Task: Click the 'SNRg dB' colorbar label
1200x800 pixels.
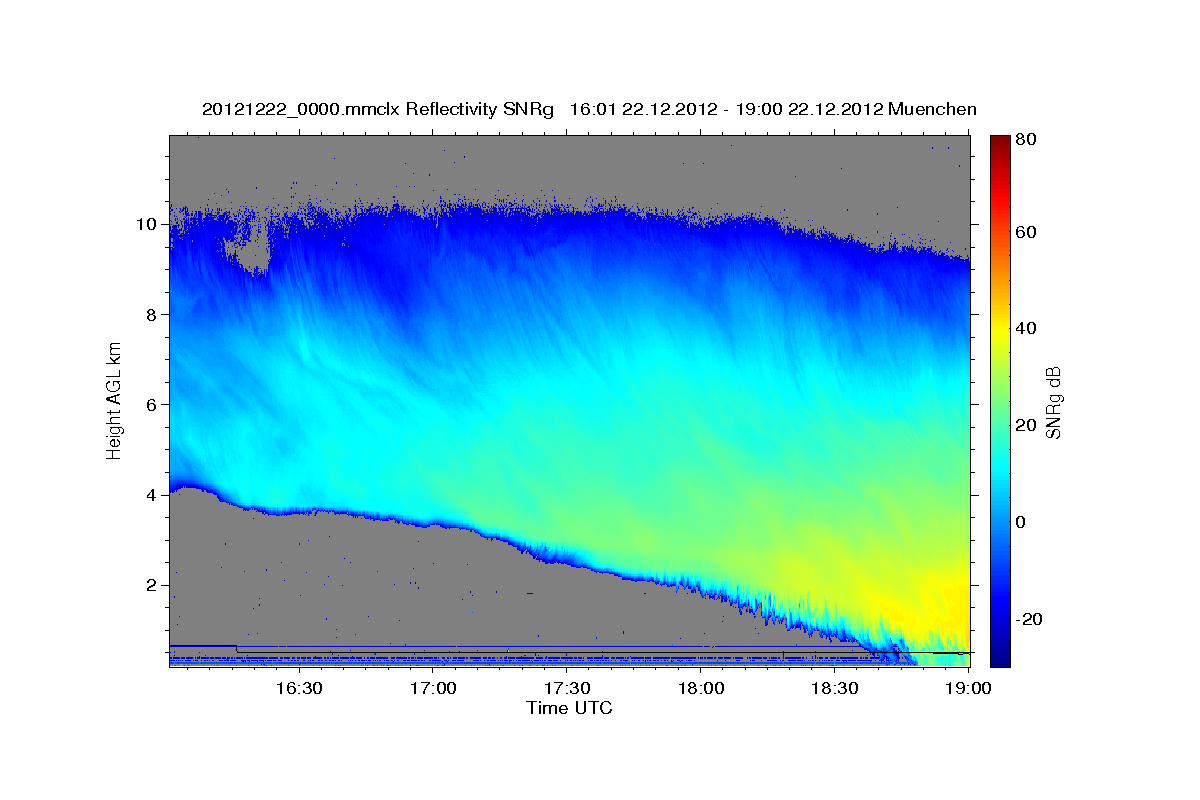Action: click(x=1052, y=401)
